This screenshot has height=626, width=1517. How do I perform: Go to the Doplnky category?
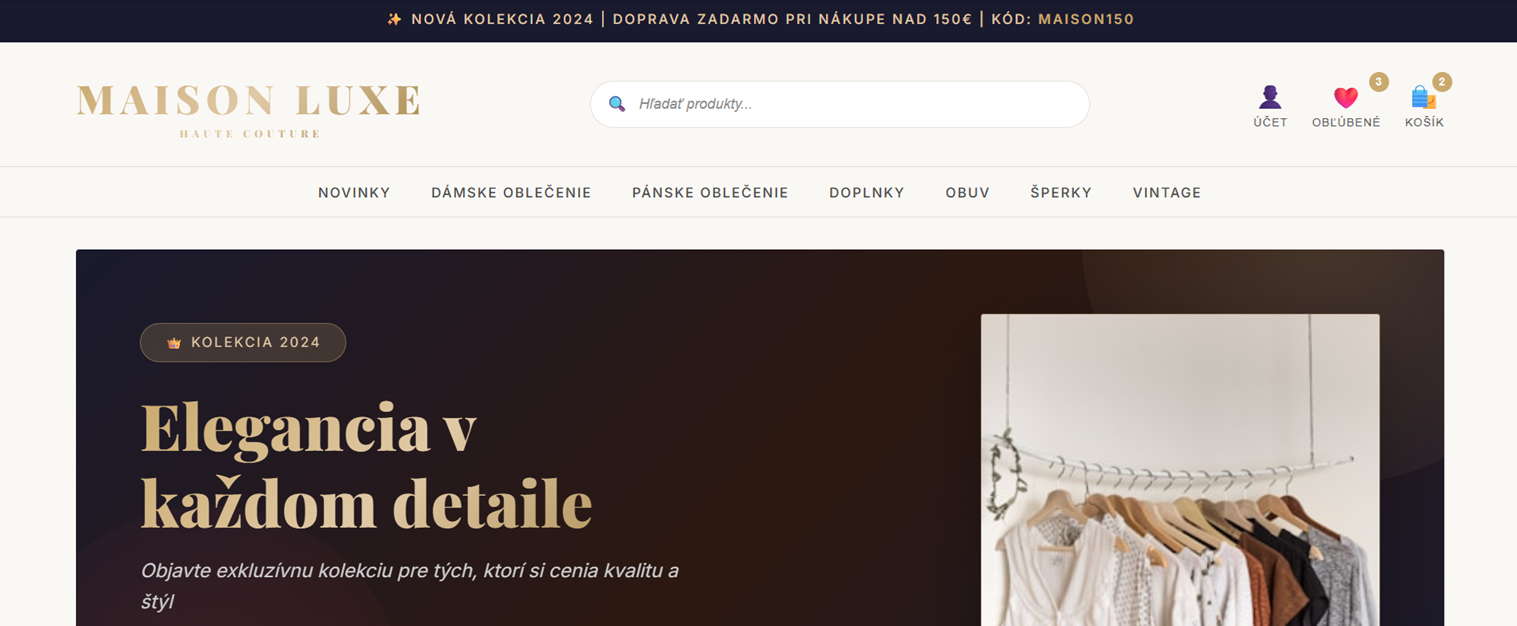[867, 193]
